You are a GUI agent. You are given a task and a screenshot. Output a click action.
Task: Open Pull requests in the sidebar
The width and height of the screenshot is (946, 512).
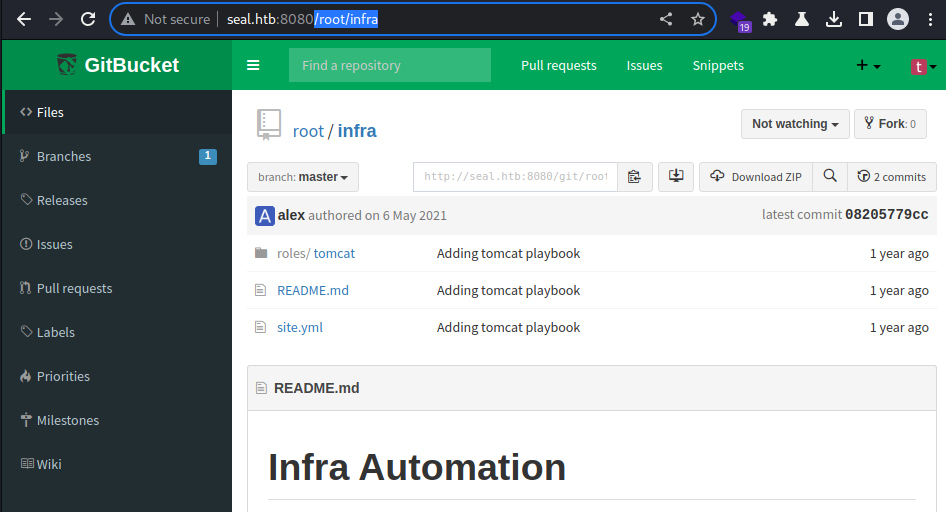click(117, 288)
